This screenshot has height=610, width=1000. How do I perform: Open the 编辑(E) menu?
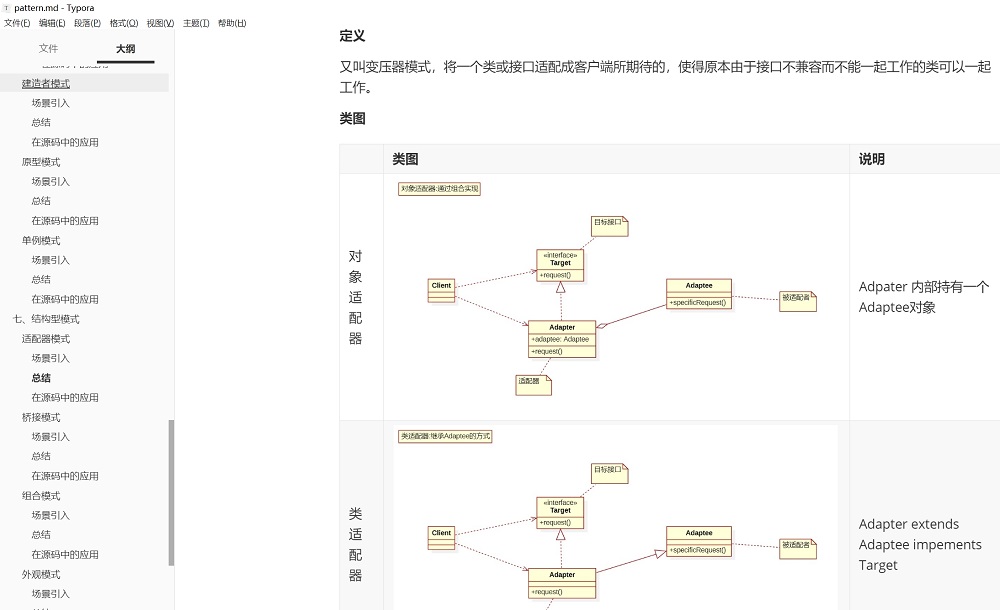[52, 23]
